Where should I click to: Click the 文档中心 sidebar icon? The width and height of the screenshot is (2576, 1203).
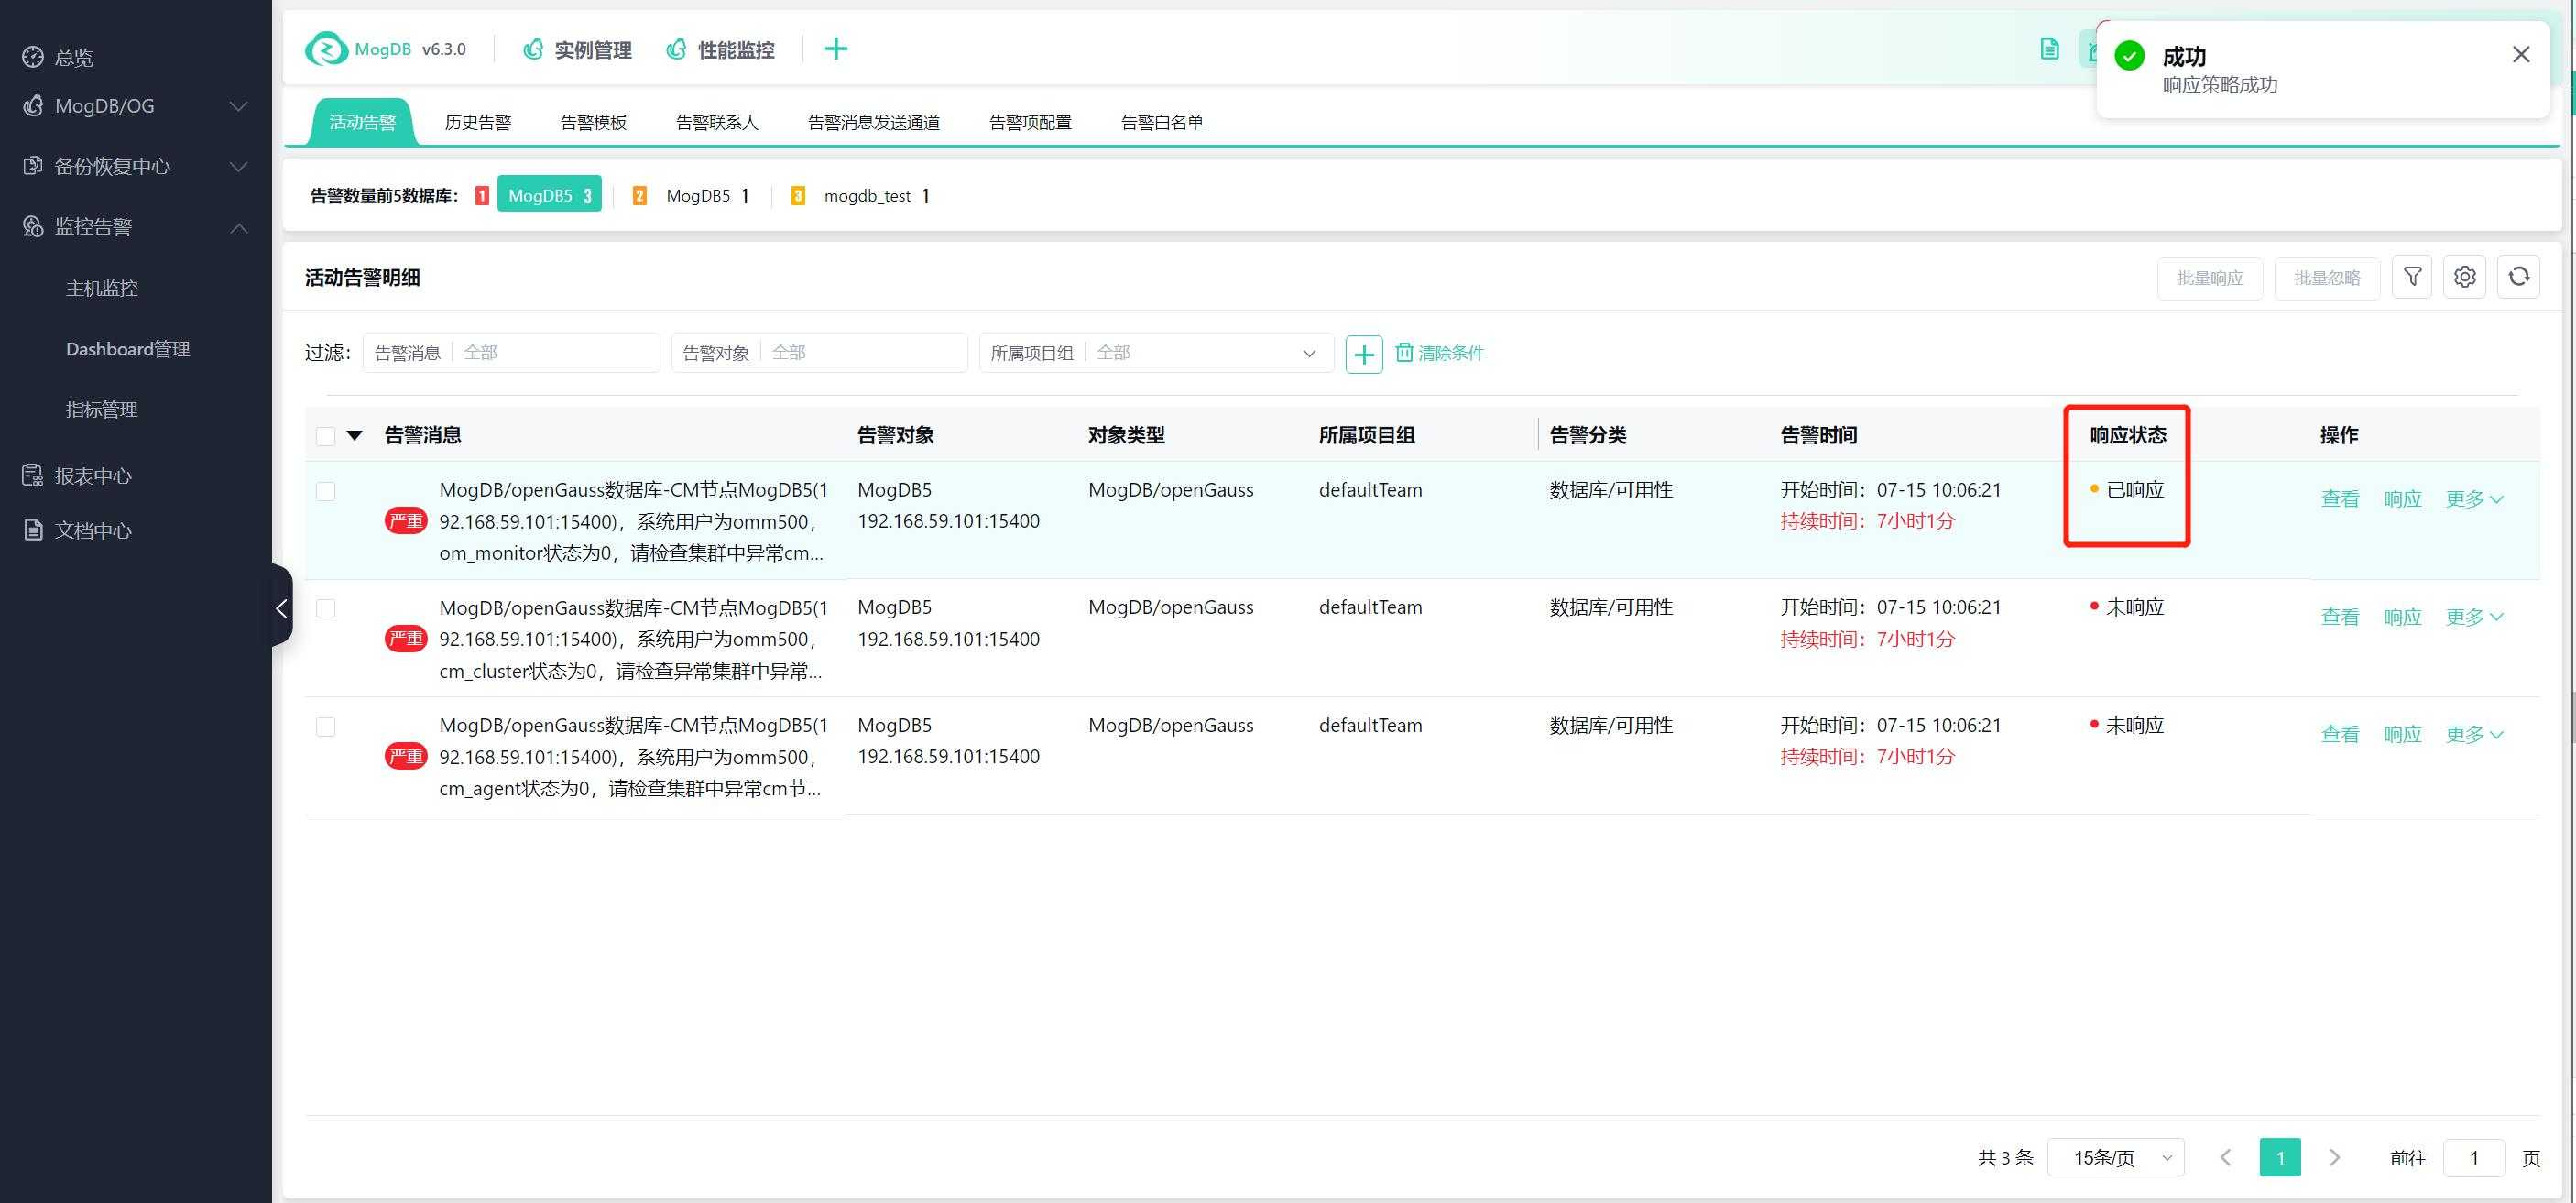(x=33, y=530)
